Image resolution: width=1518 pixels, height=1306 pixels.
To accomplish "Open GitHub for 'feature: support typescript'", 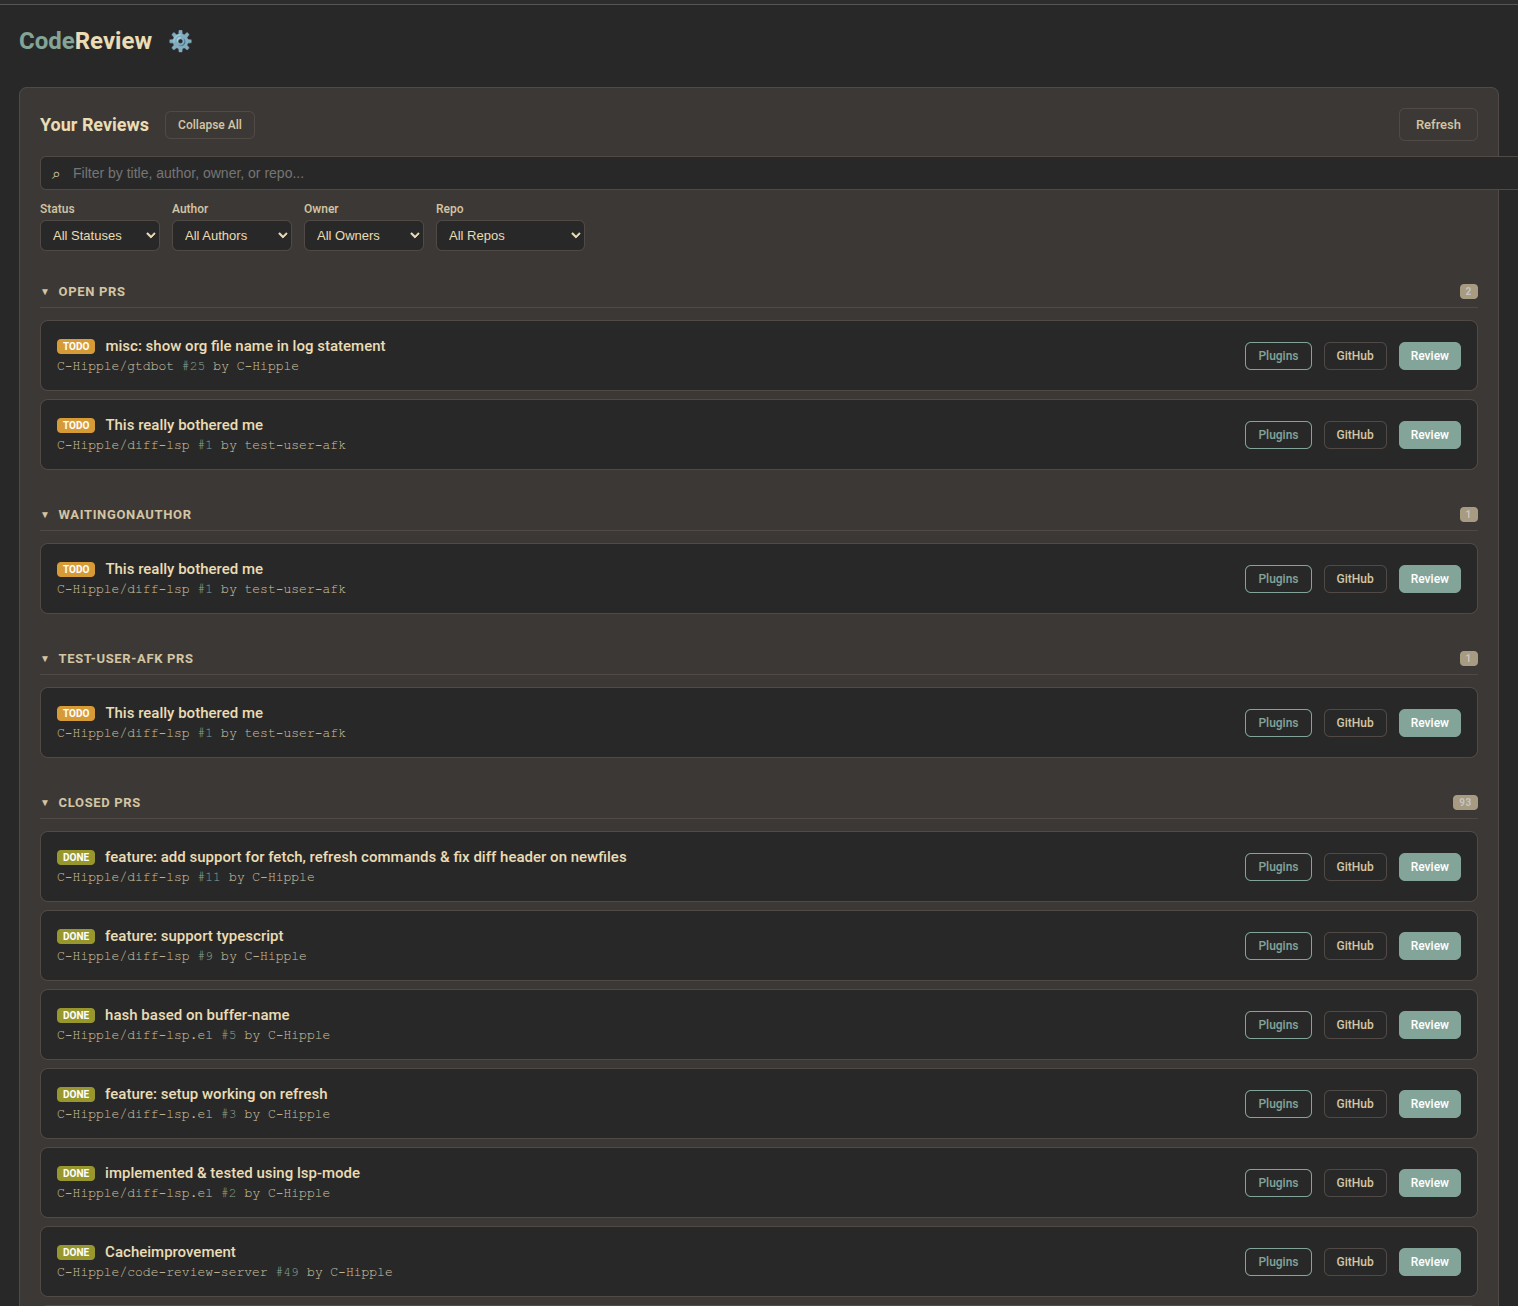I will pos(1355,946).
